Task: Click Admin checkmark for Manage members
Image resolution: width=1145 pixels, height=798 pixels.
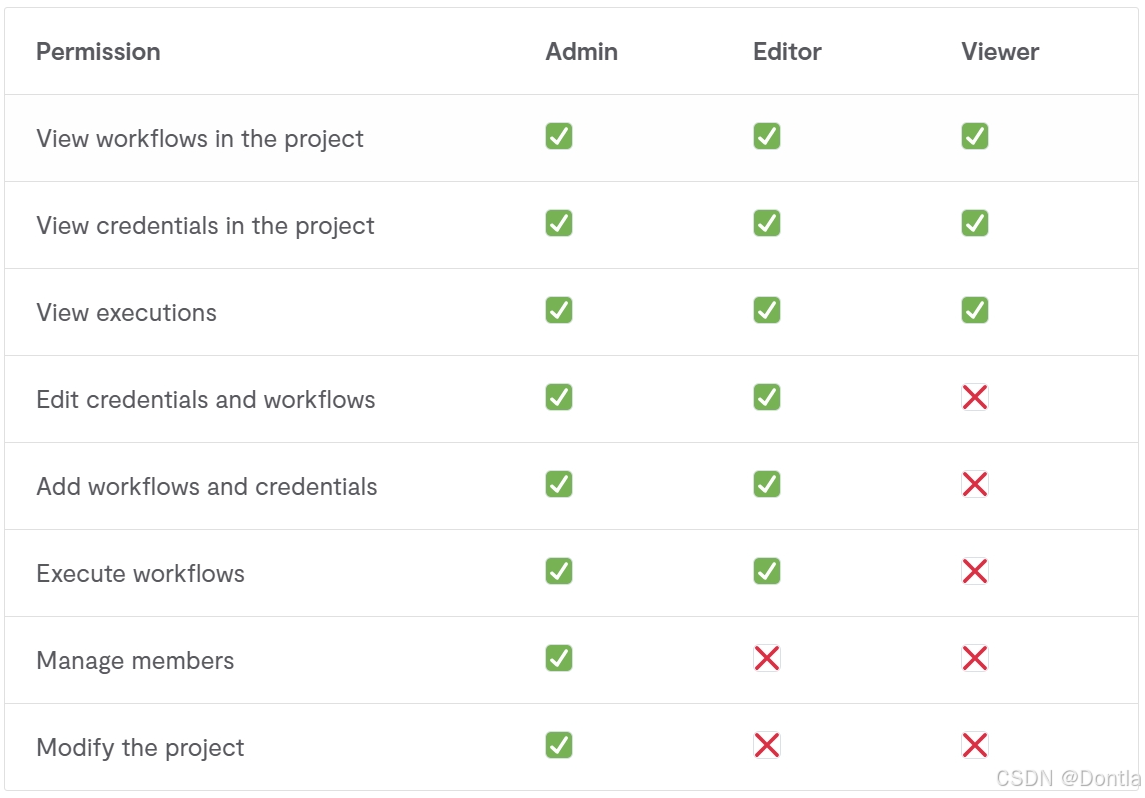Action: coord(559,658)
